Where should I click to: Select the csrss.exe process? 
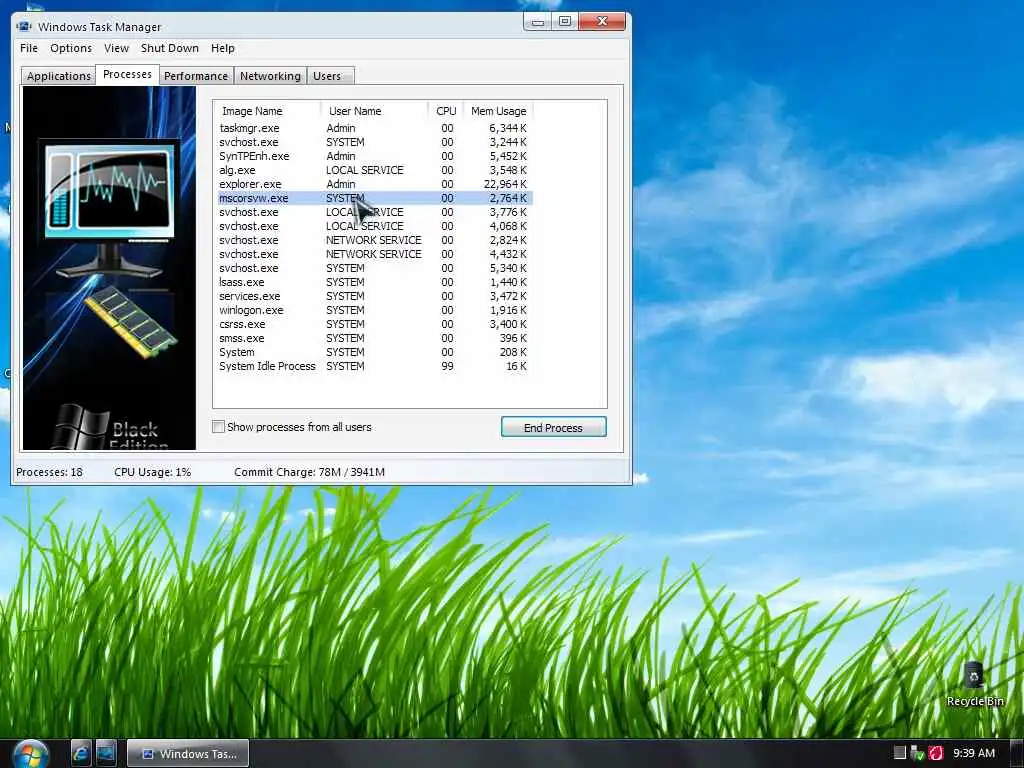click(x=375, y=324)
